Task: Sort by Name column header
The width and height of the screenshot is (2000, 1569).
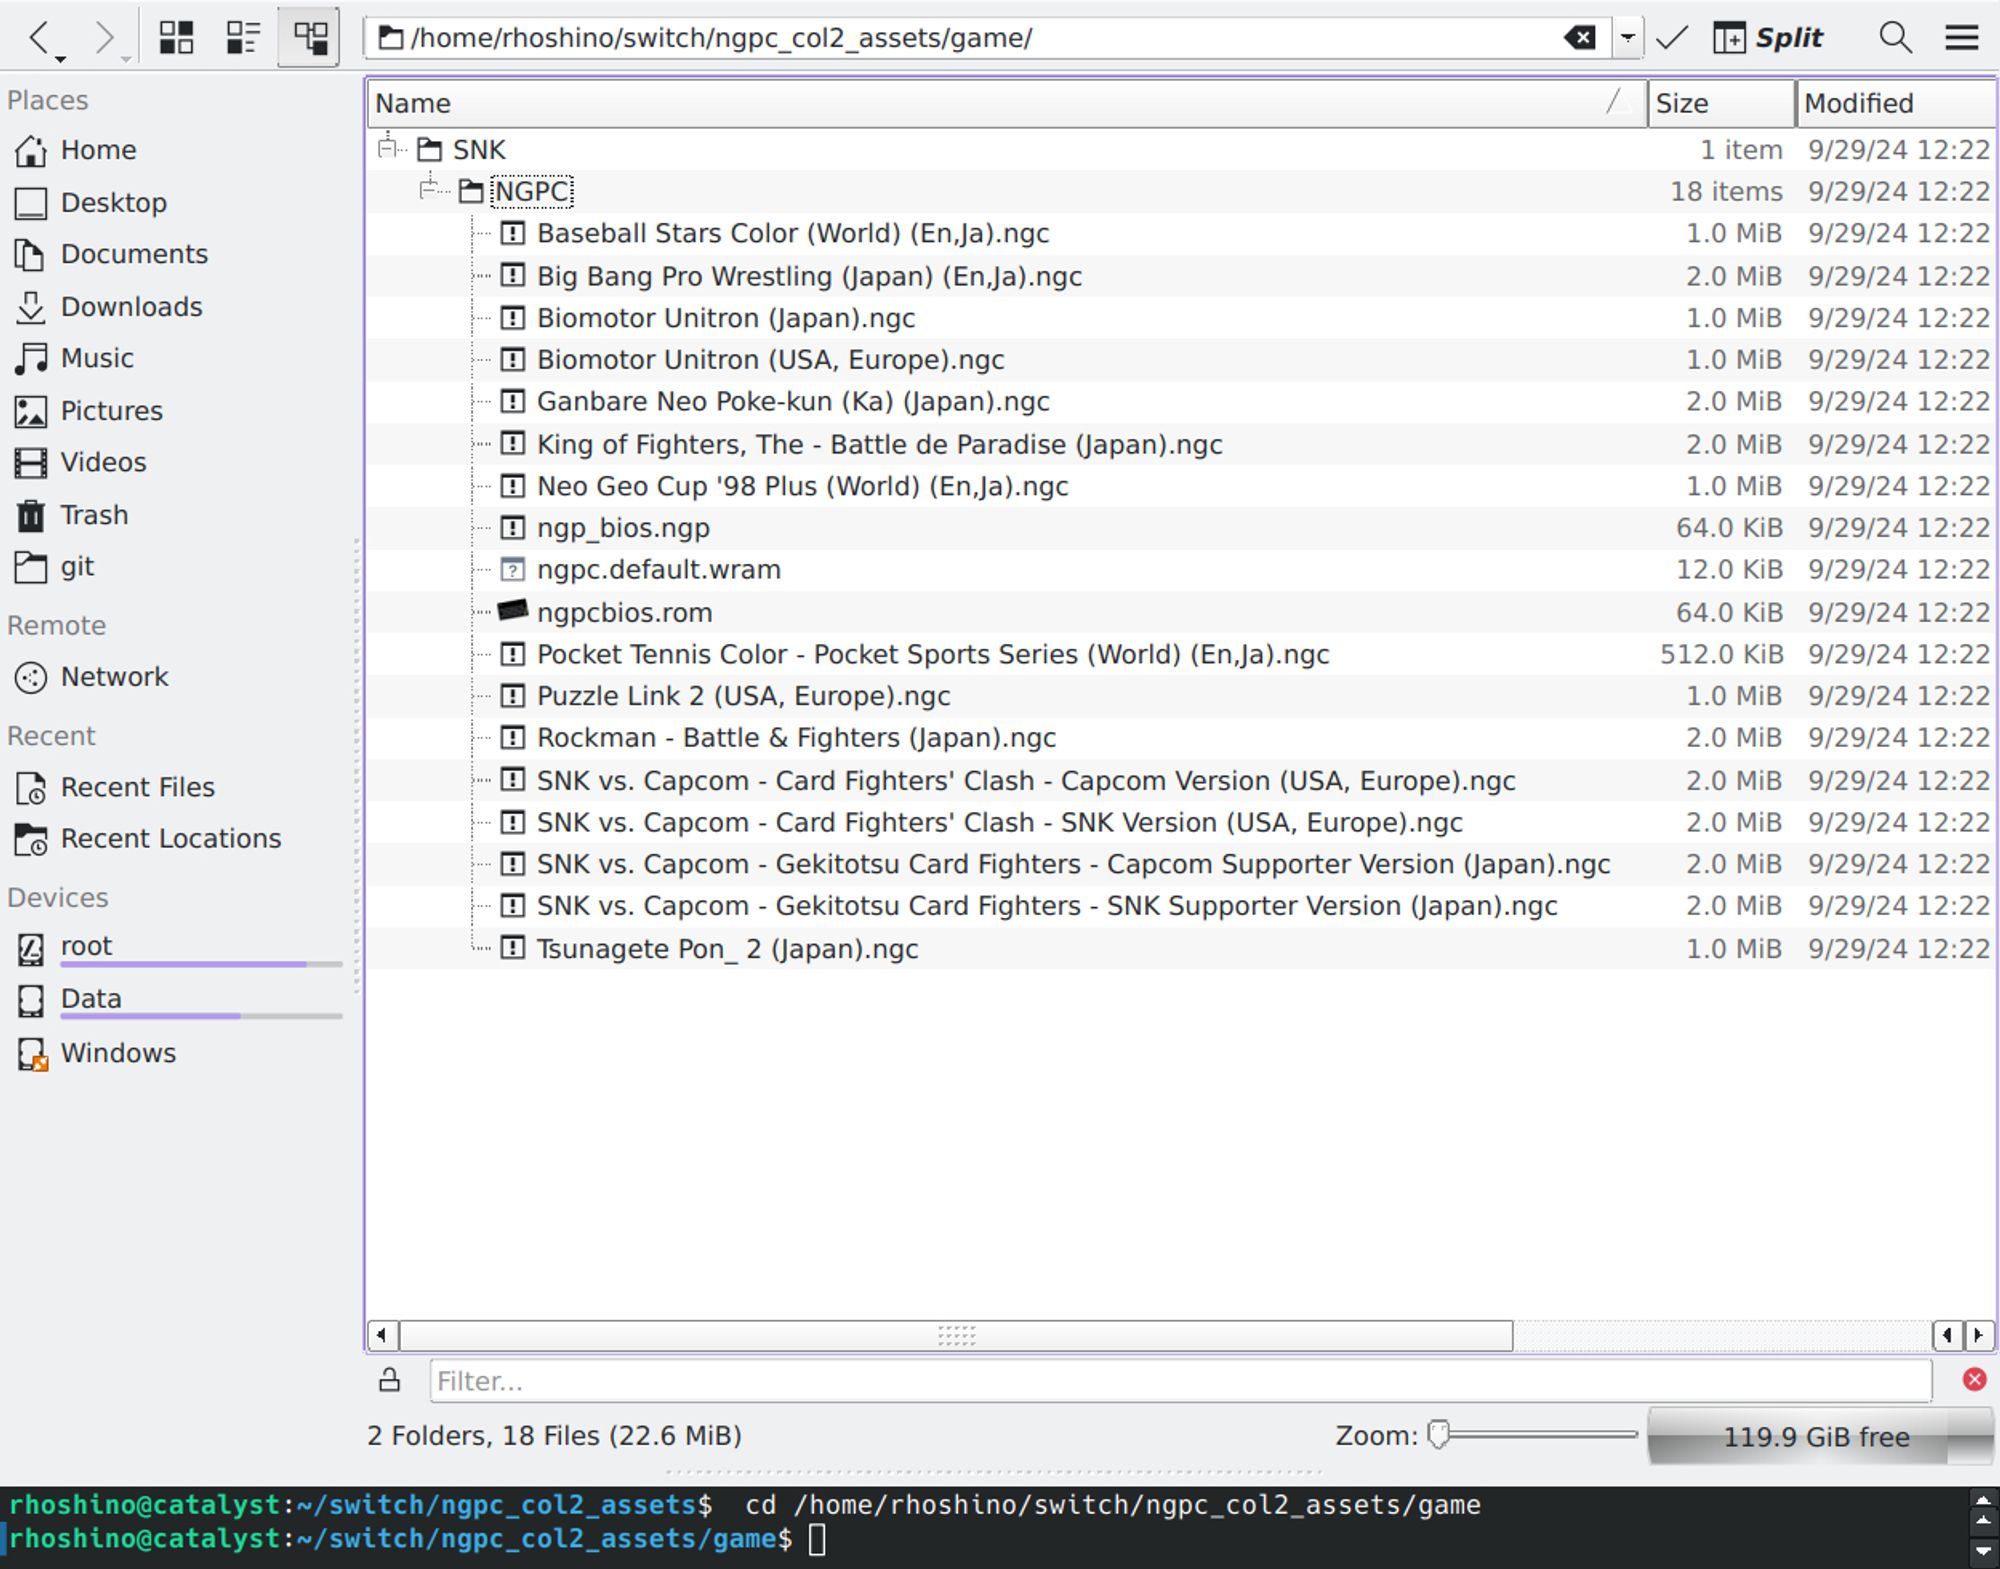Action: pyautogui.click(x=1006, y=103)
